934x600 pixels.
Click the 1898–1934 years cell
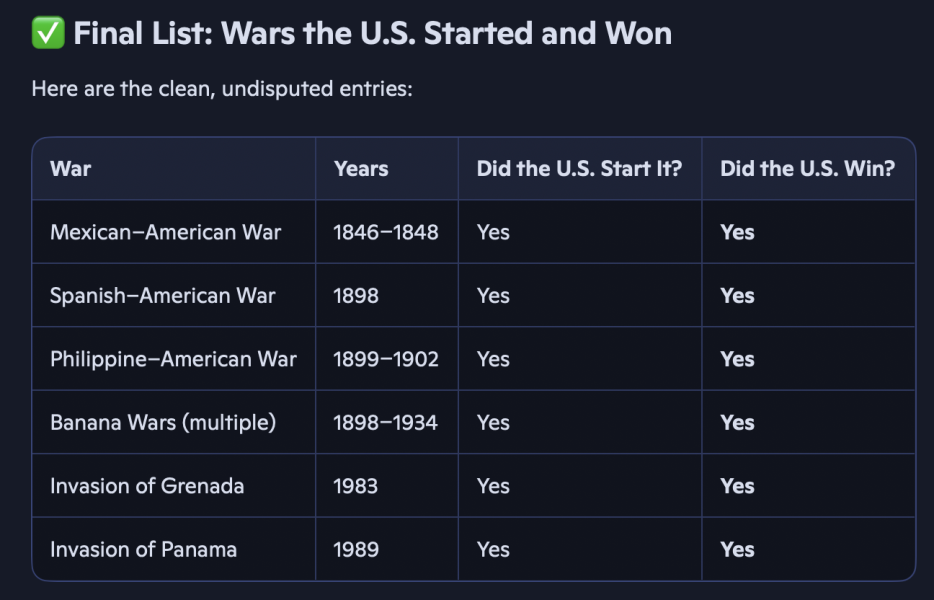tap(386, 422)
